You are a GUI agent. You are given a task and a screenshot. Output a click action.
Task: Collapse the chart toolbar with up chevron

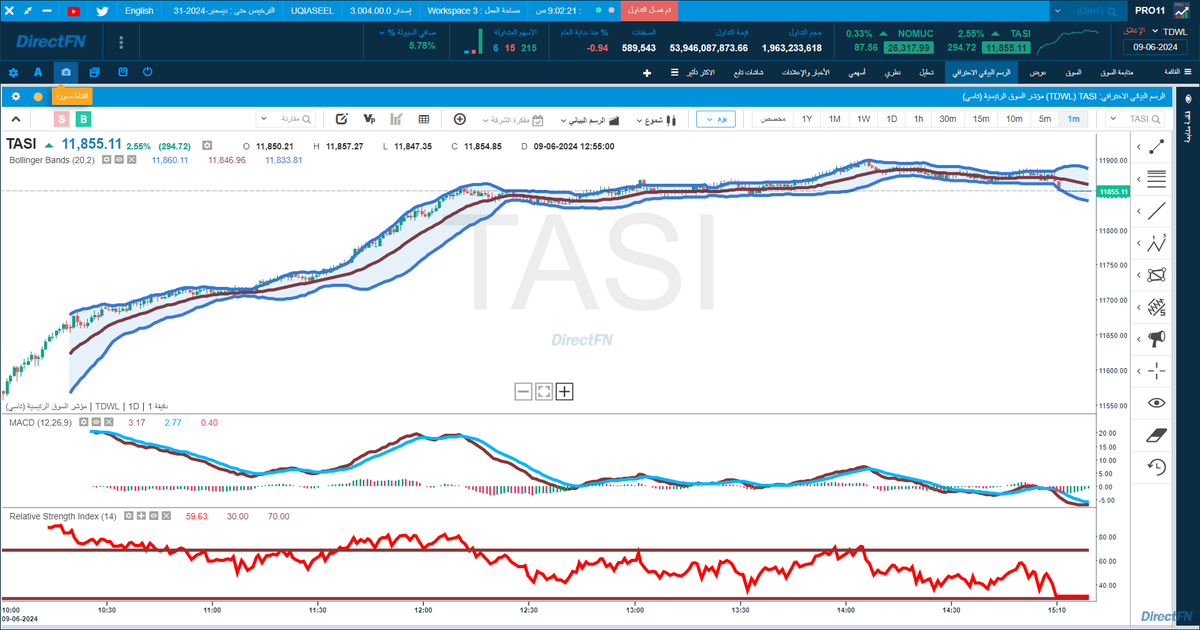pyautogui.click(x=17, y=119)
